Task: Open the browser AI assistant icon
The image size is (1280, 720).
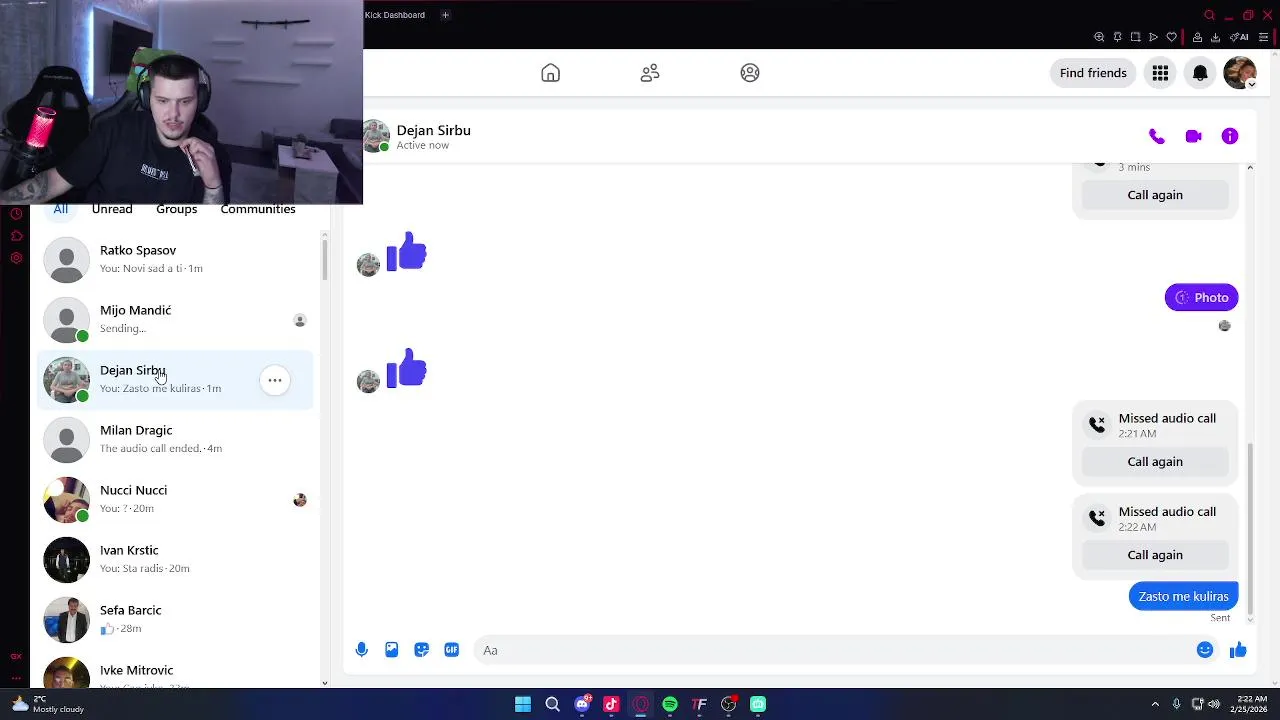Action: (x=1240, y=37)
